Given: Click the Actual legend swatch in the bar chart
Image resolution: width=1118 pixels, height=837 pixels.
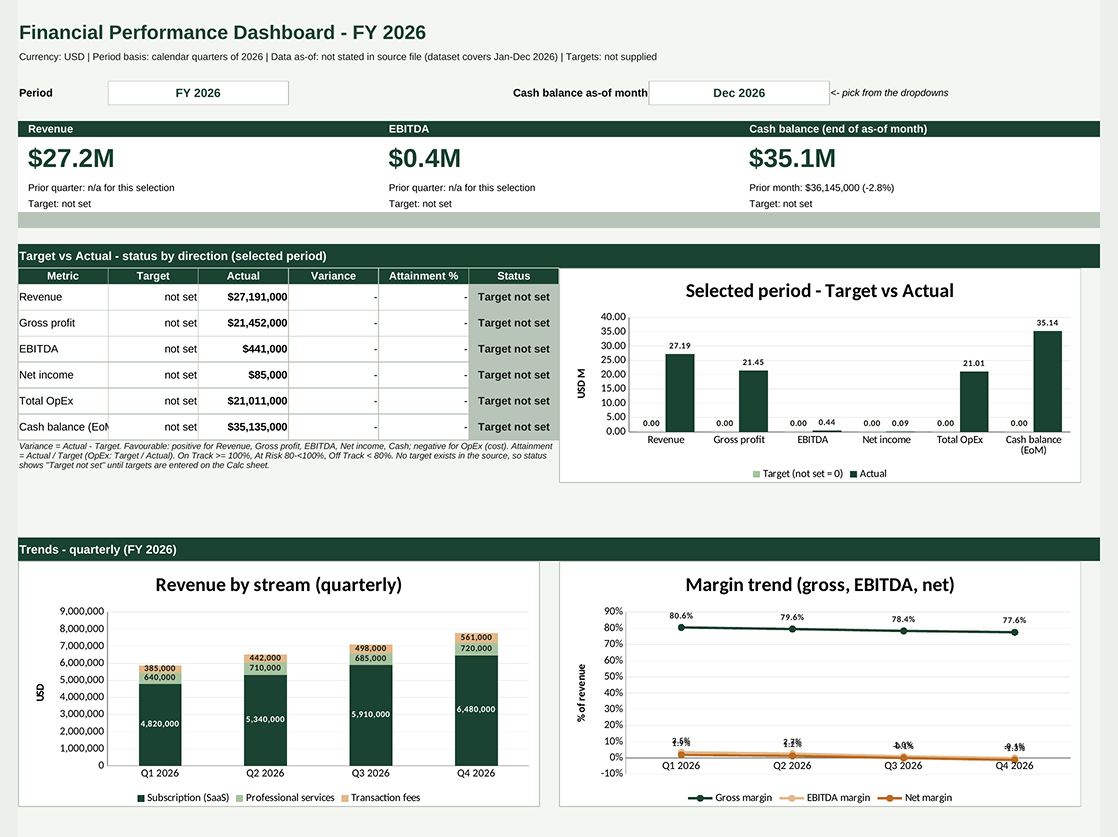Looking at the screenshot, I should [x=853, y=474].
